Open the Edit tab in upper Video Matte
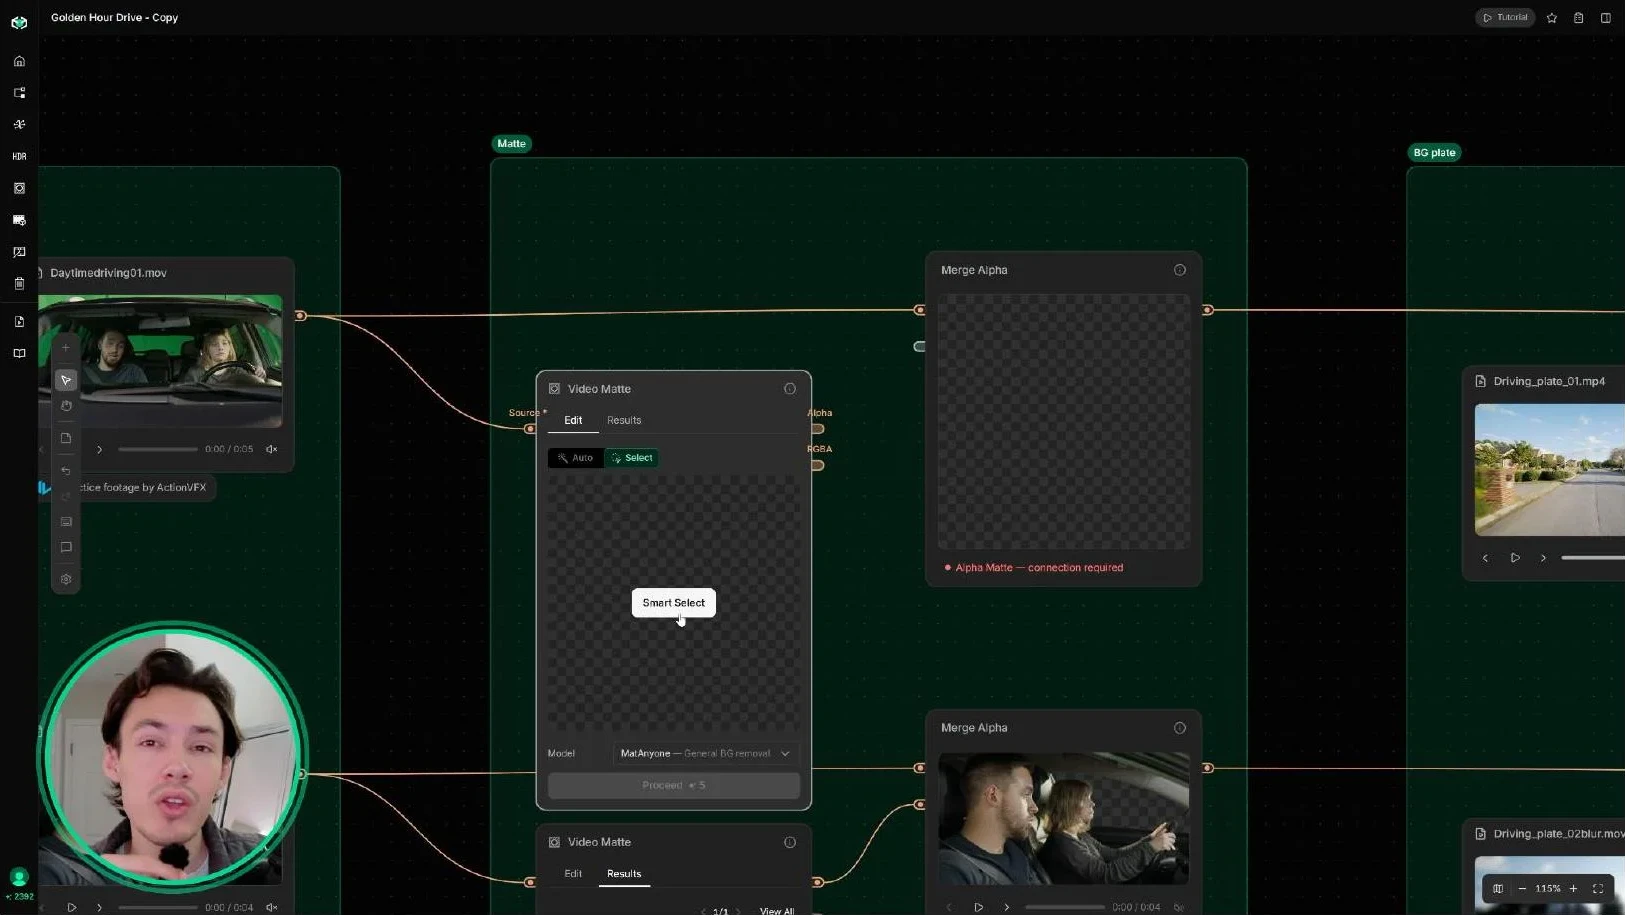This screenshot has width=1625, height=915. [x=573, y=420]
